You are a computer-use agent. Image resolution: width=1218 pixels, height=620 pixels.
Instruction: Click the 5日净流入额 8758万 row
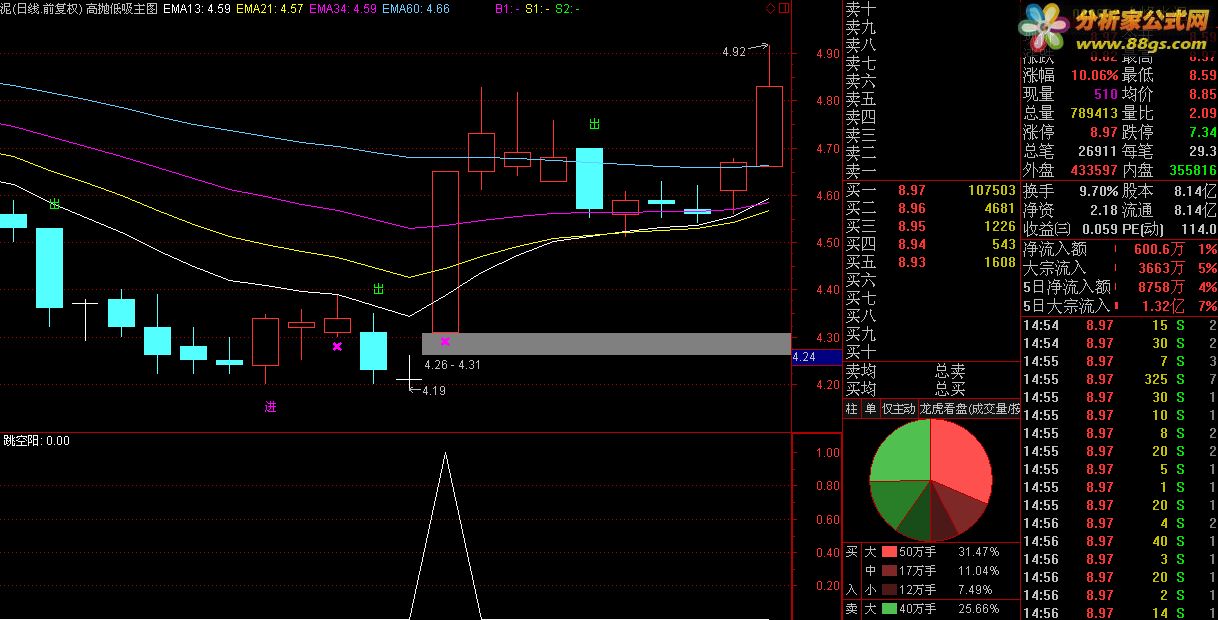pyautogui.click(x=1119, y=287)
